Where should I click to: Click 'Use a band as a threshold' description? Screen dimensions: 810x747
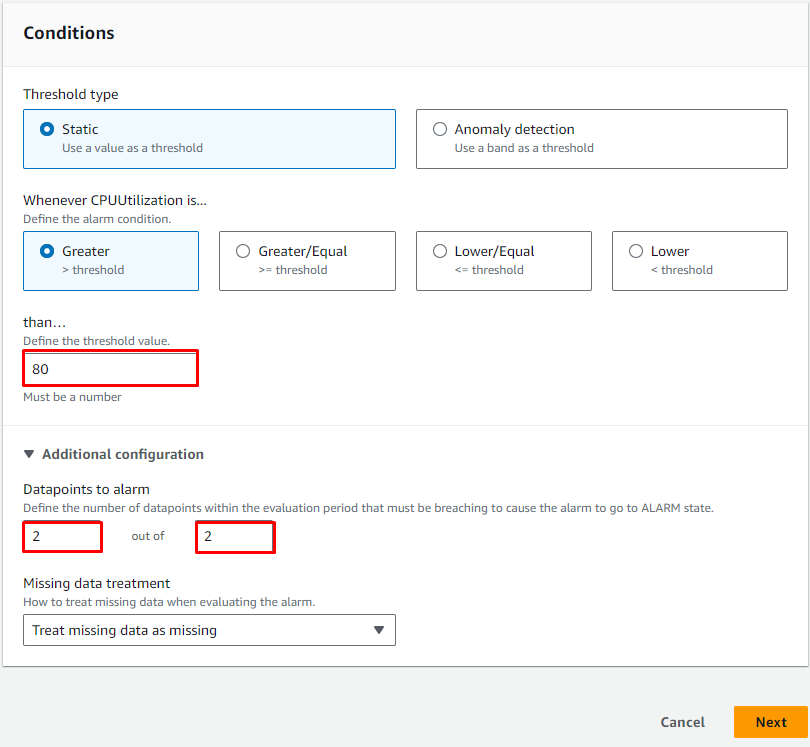click(x=524, y=148)
